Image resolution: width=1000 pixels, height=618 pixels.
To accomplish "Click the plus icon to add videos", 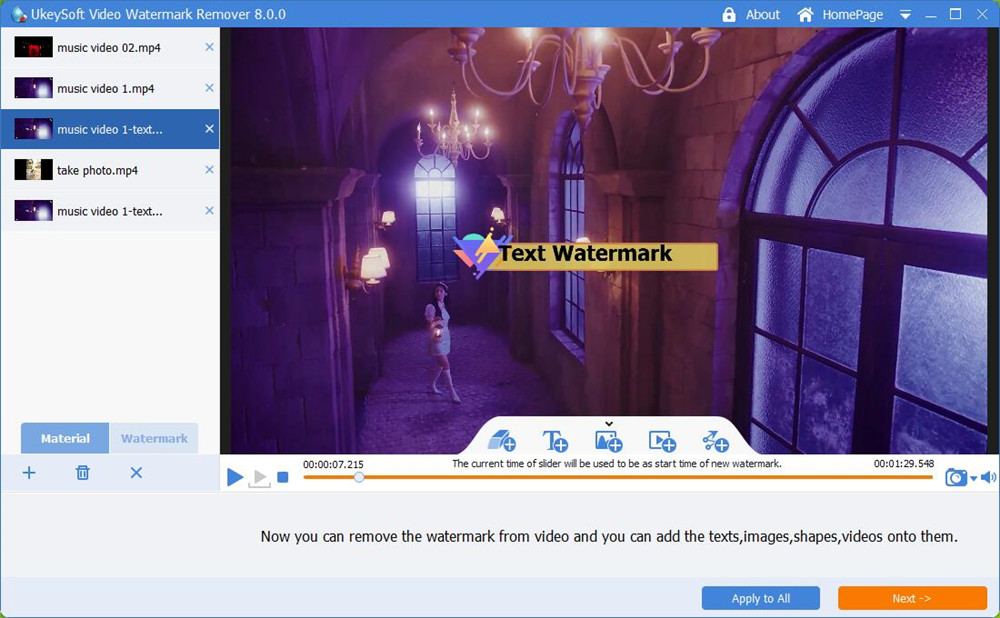I will pos(29,472).
